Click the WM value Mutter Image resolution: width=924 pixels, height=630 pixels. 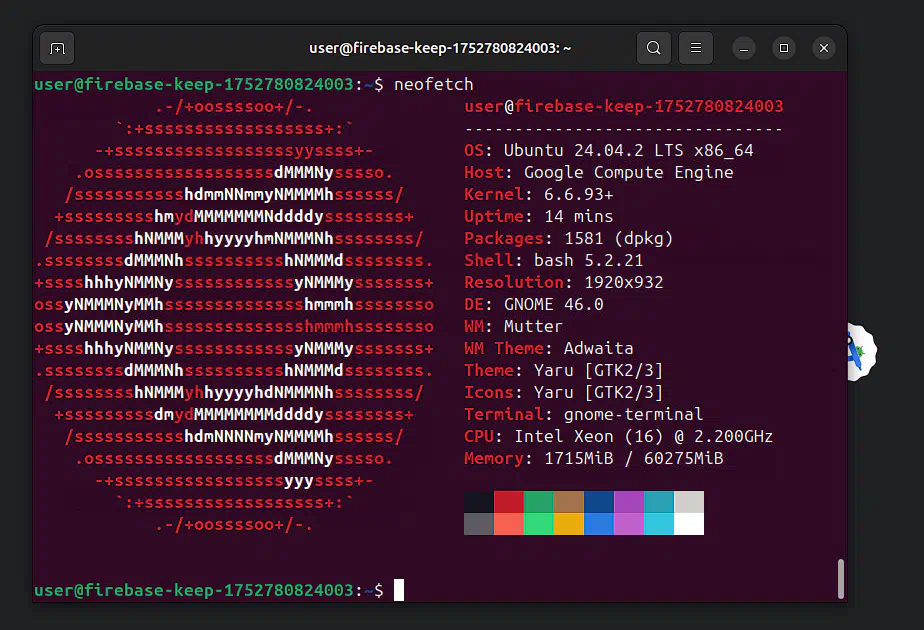533,326
